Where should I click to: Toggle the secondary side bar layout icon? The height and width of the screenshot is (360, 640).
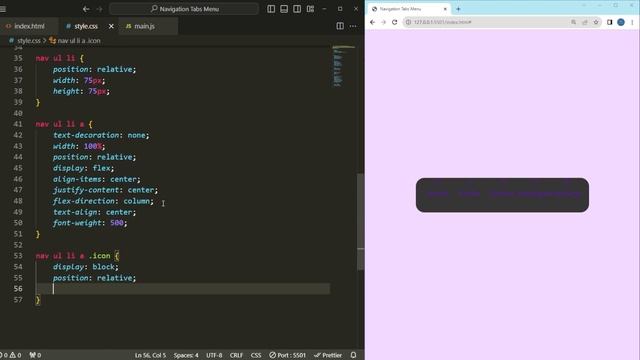297,9
